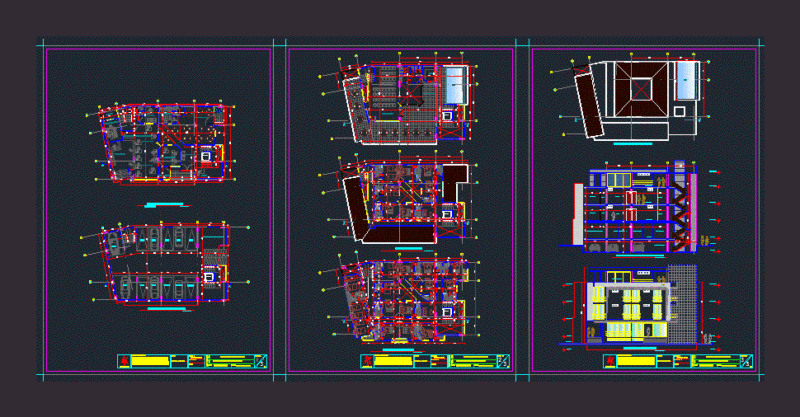This screenshot has height=417, width=800.
Task: Click the red logo in middle sheet title block
Action: point(367,361)
